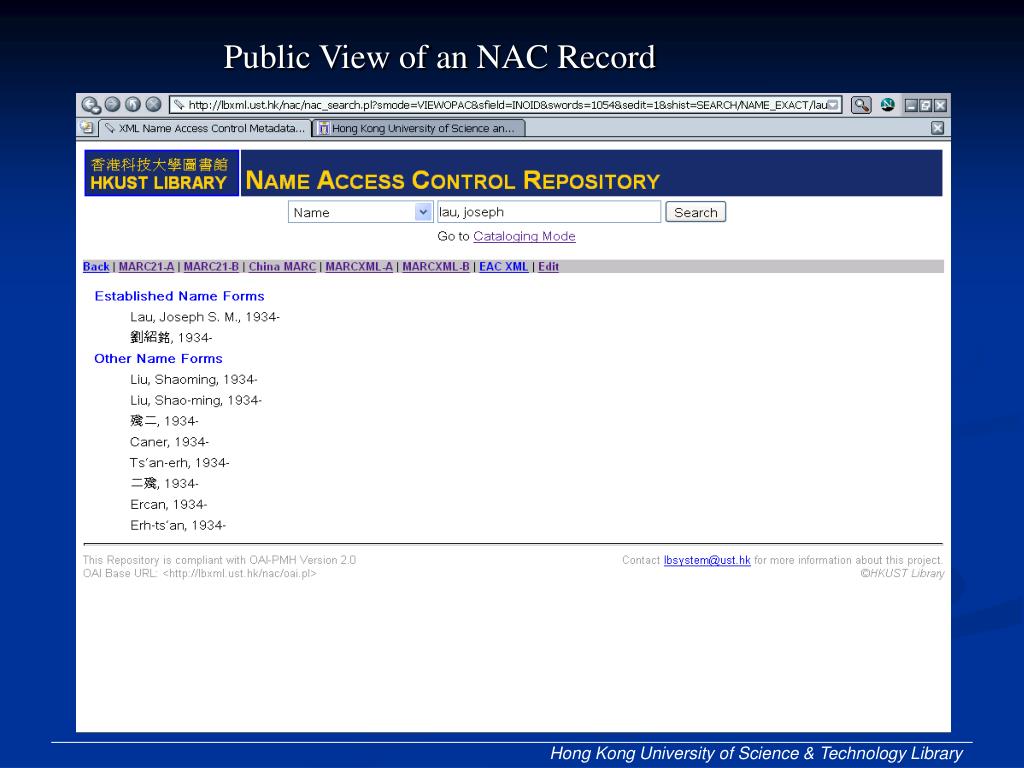Click the HKUST Library logo
Image resolution: width=1024 pixels, height=768 pixels.
(161, 173)
